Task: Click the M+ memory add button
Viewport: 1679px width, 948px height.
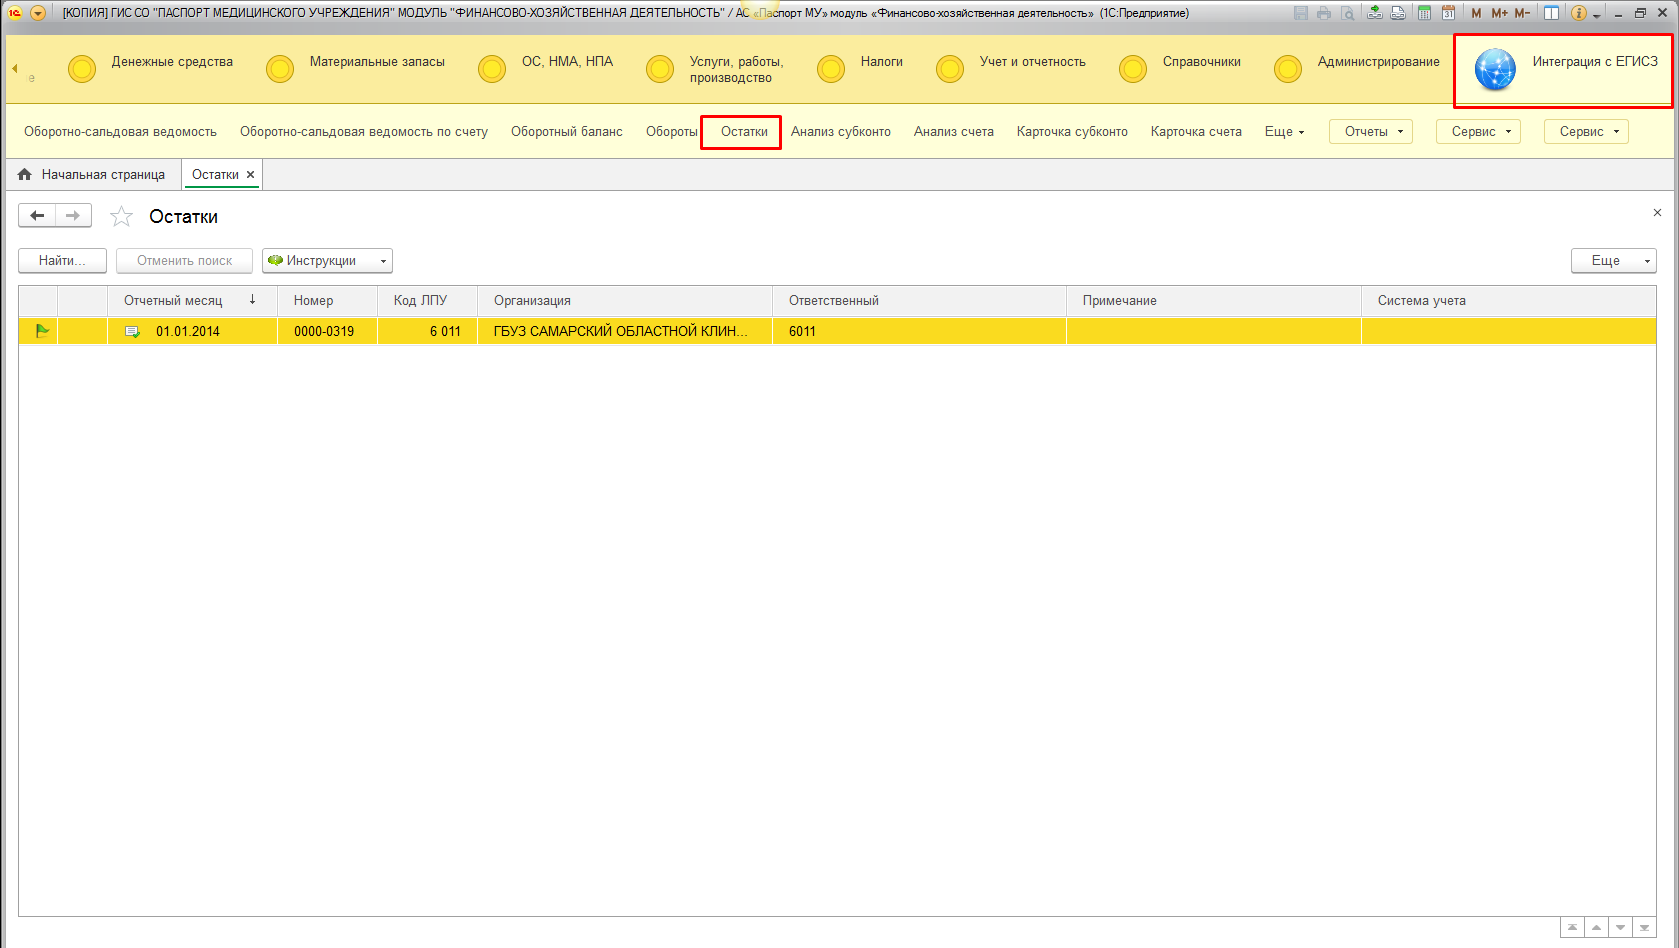Action: coord(1499,13)
